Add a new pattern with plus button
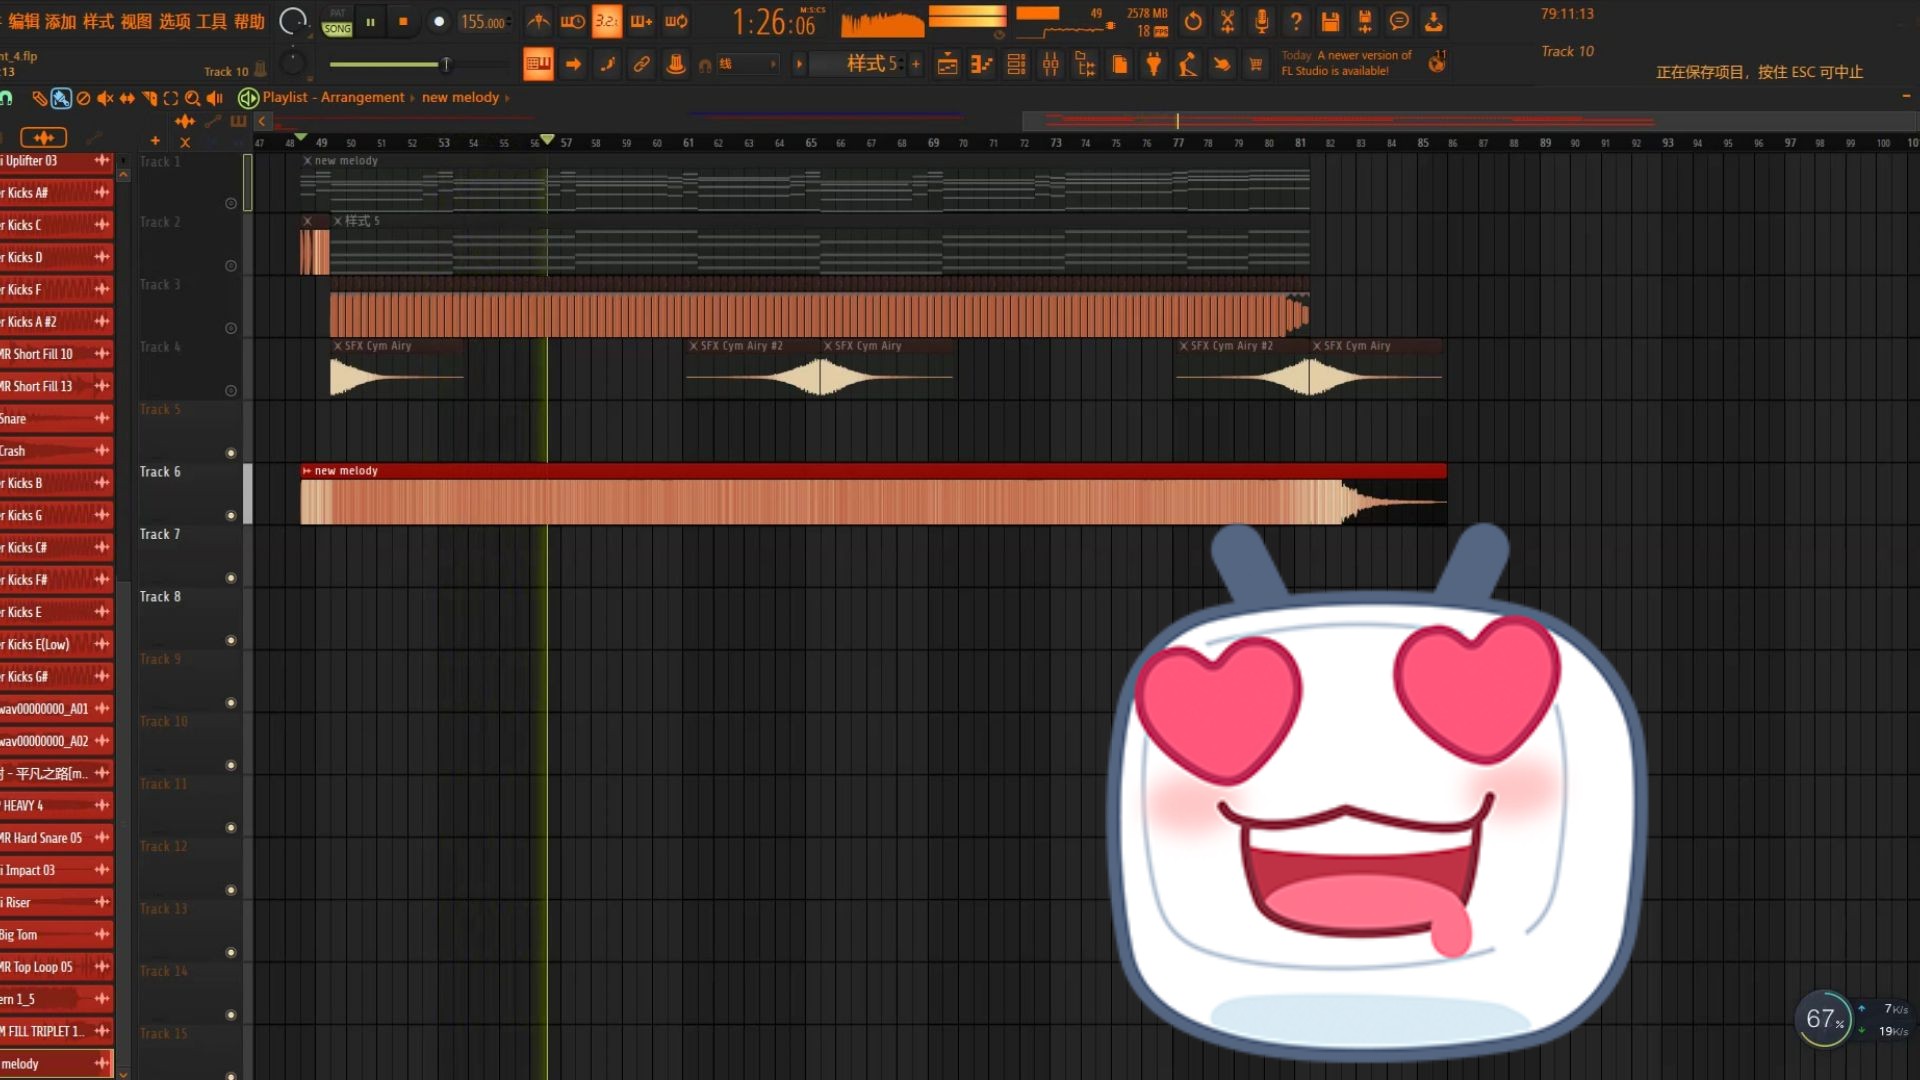This screenshot has height=1080, width=1920. 915,65
